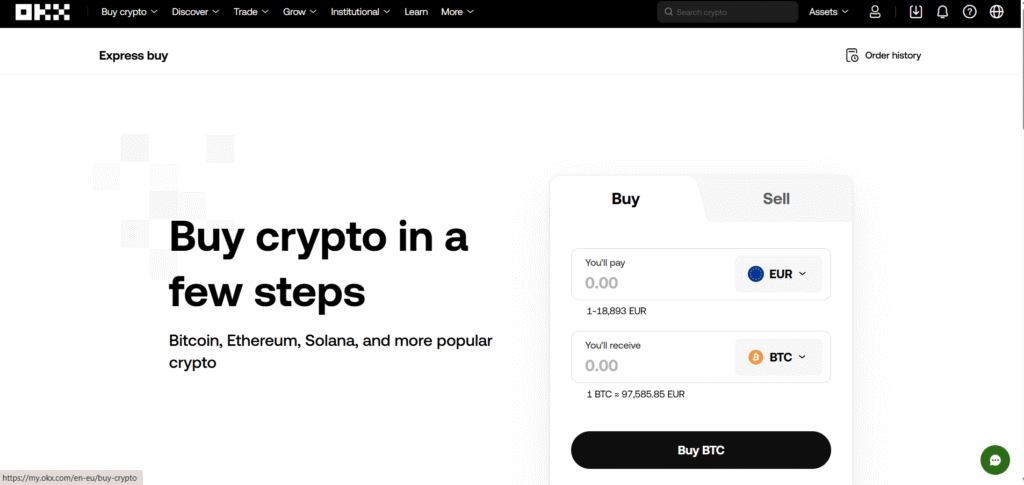The height and width of the screenshot is (485, 1024).
Task: Click the globe language icon
Action: click(x=997, y=12)
